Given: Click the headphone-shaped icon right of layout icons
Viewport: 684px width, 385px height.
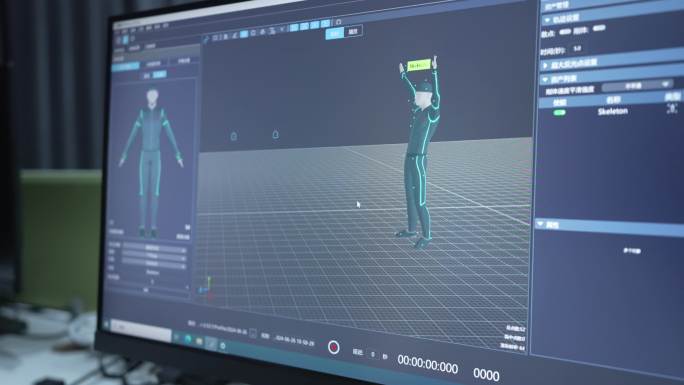Looking at the screenshot, I should pos(339,22).
